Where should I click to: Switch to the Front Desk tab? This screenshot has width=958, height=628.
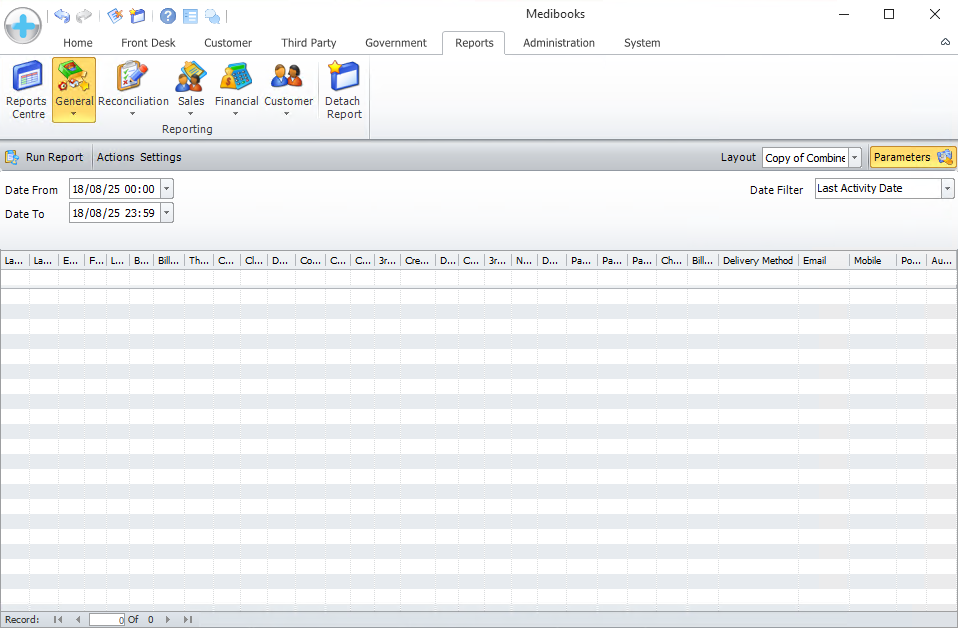click(x=148, y=43)
